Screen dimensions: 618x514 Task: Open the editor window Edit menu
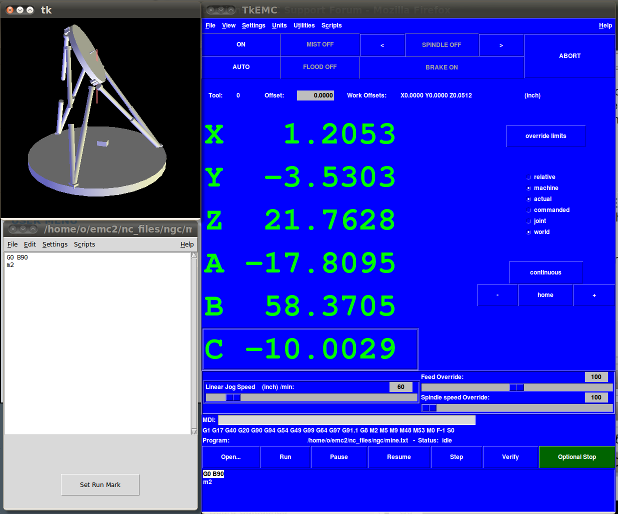(x=30, y=244)
